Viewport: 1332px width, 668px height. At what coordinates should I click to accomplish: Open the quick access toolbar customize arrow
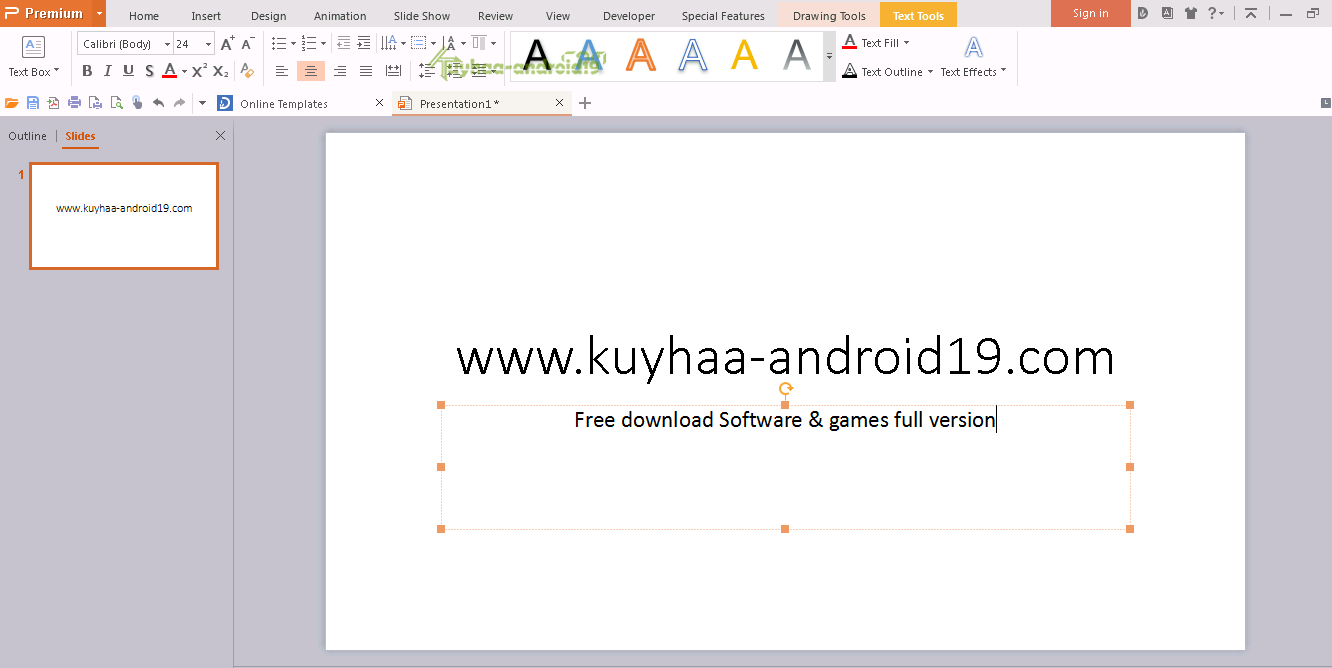[202, 103]
